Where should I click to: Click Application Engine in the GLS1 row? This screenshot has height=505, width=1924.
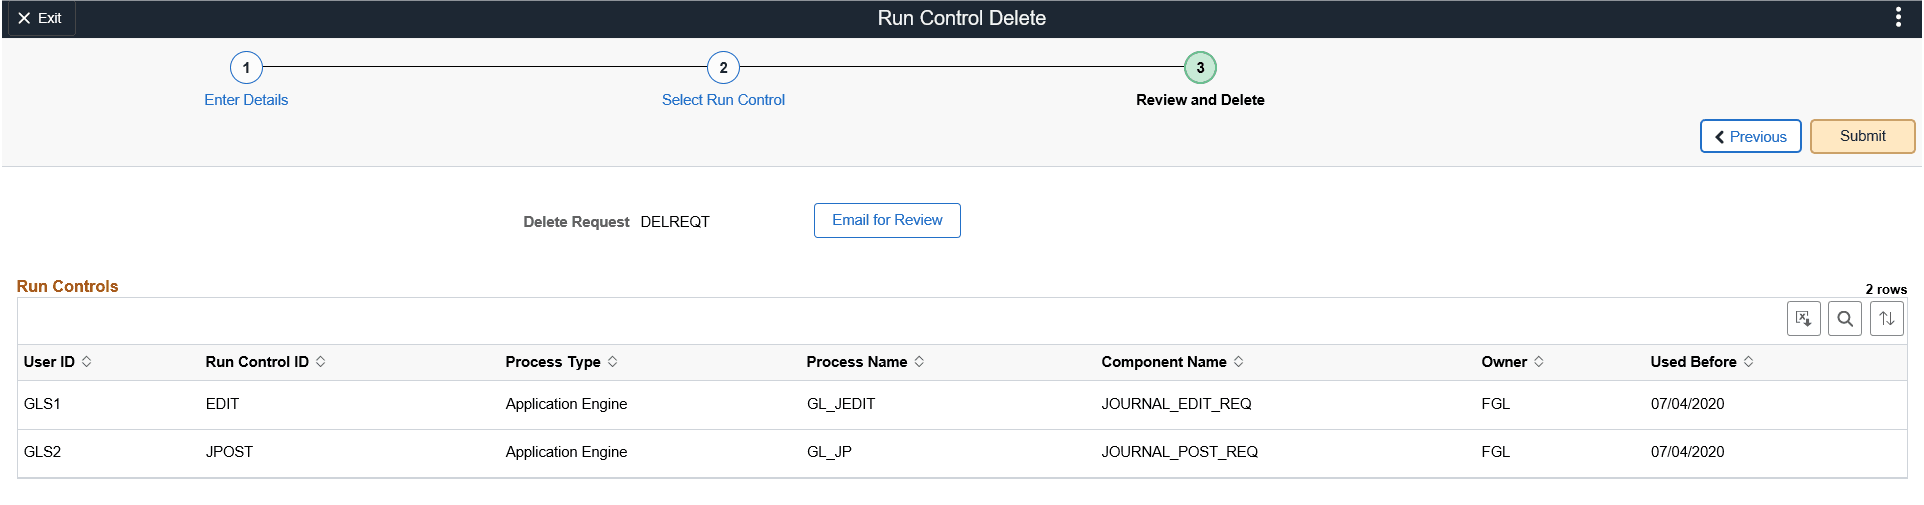(x=566, y=404)
